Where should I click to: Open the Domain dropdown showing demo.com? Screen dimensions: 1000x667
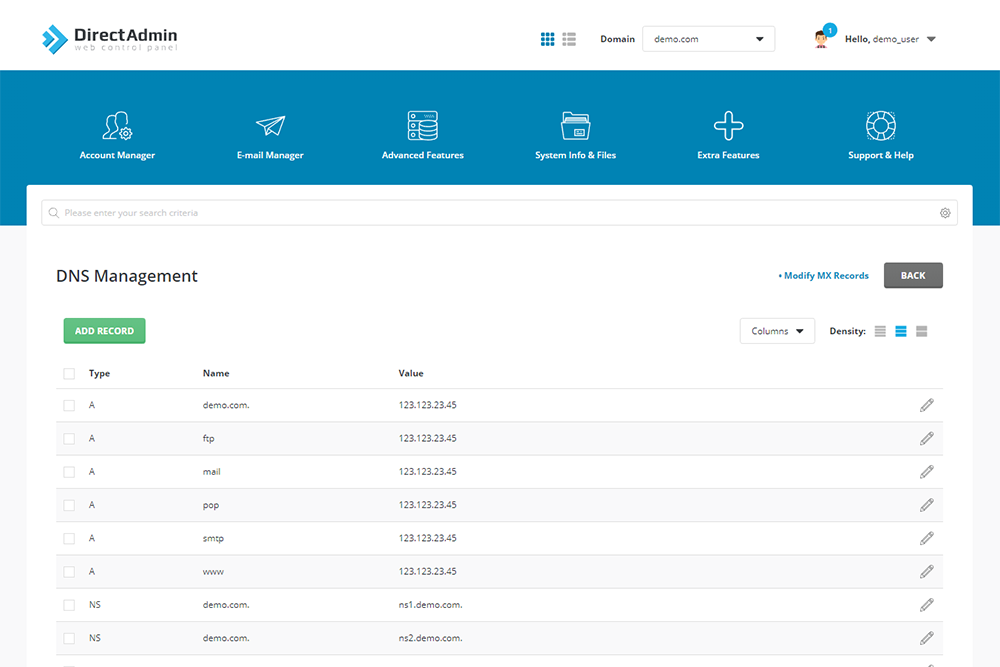click(709, 39)
